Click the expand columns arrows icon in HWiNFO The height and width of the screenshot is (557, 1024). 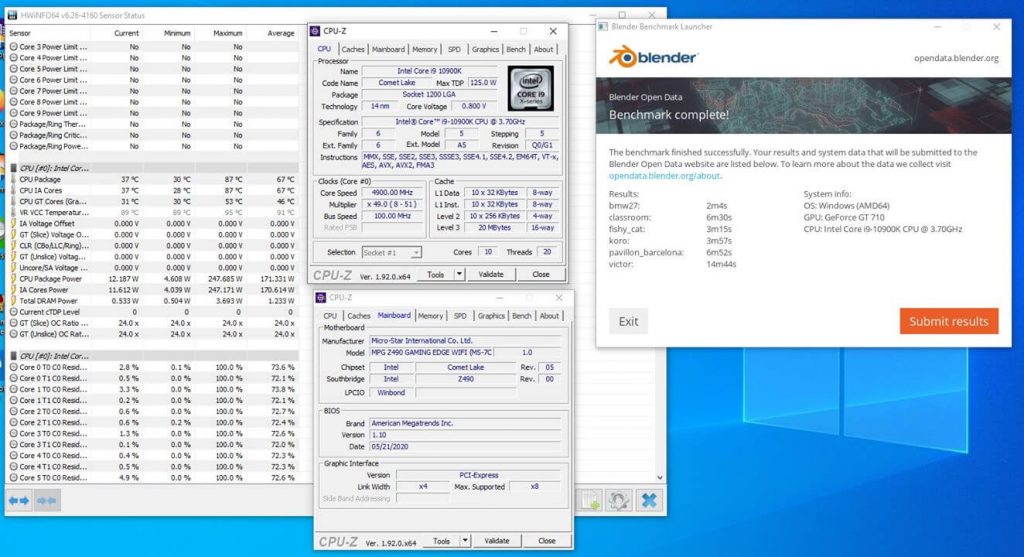19,501
